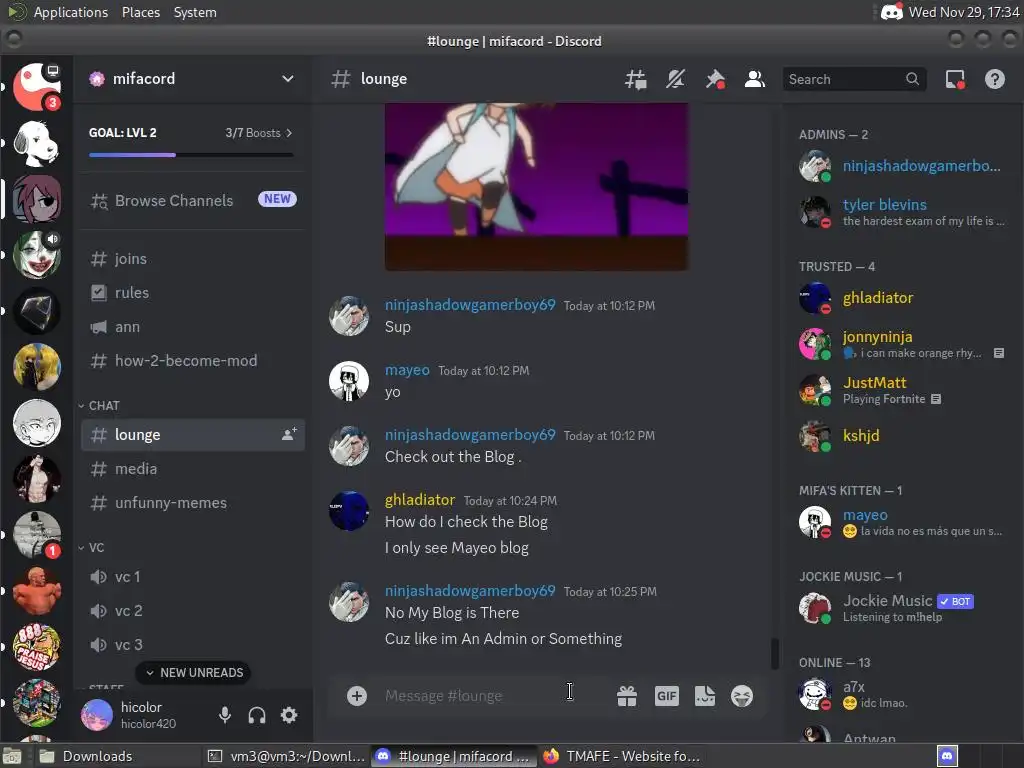Viewport: 1024px width, 768px height.
Task: Open a7x member entry
Action: (902, 694)
